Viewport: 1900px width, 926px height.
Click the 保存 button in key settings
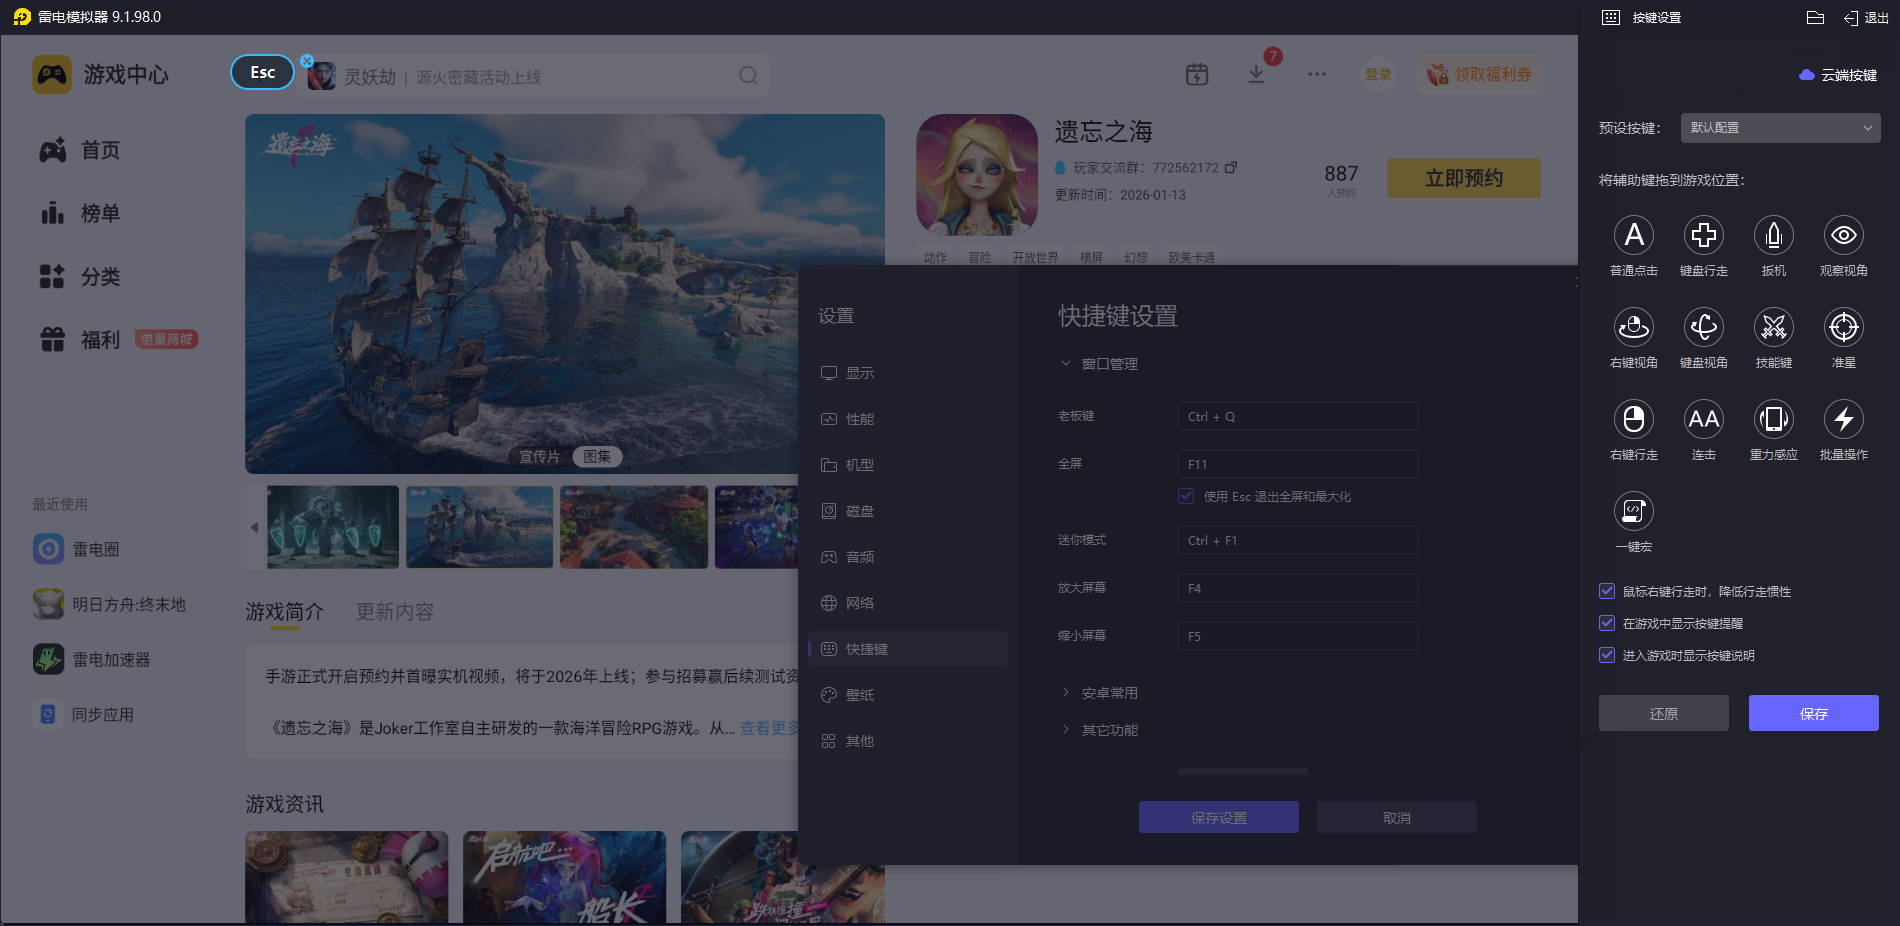tap(1814, 713)
